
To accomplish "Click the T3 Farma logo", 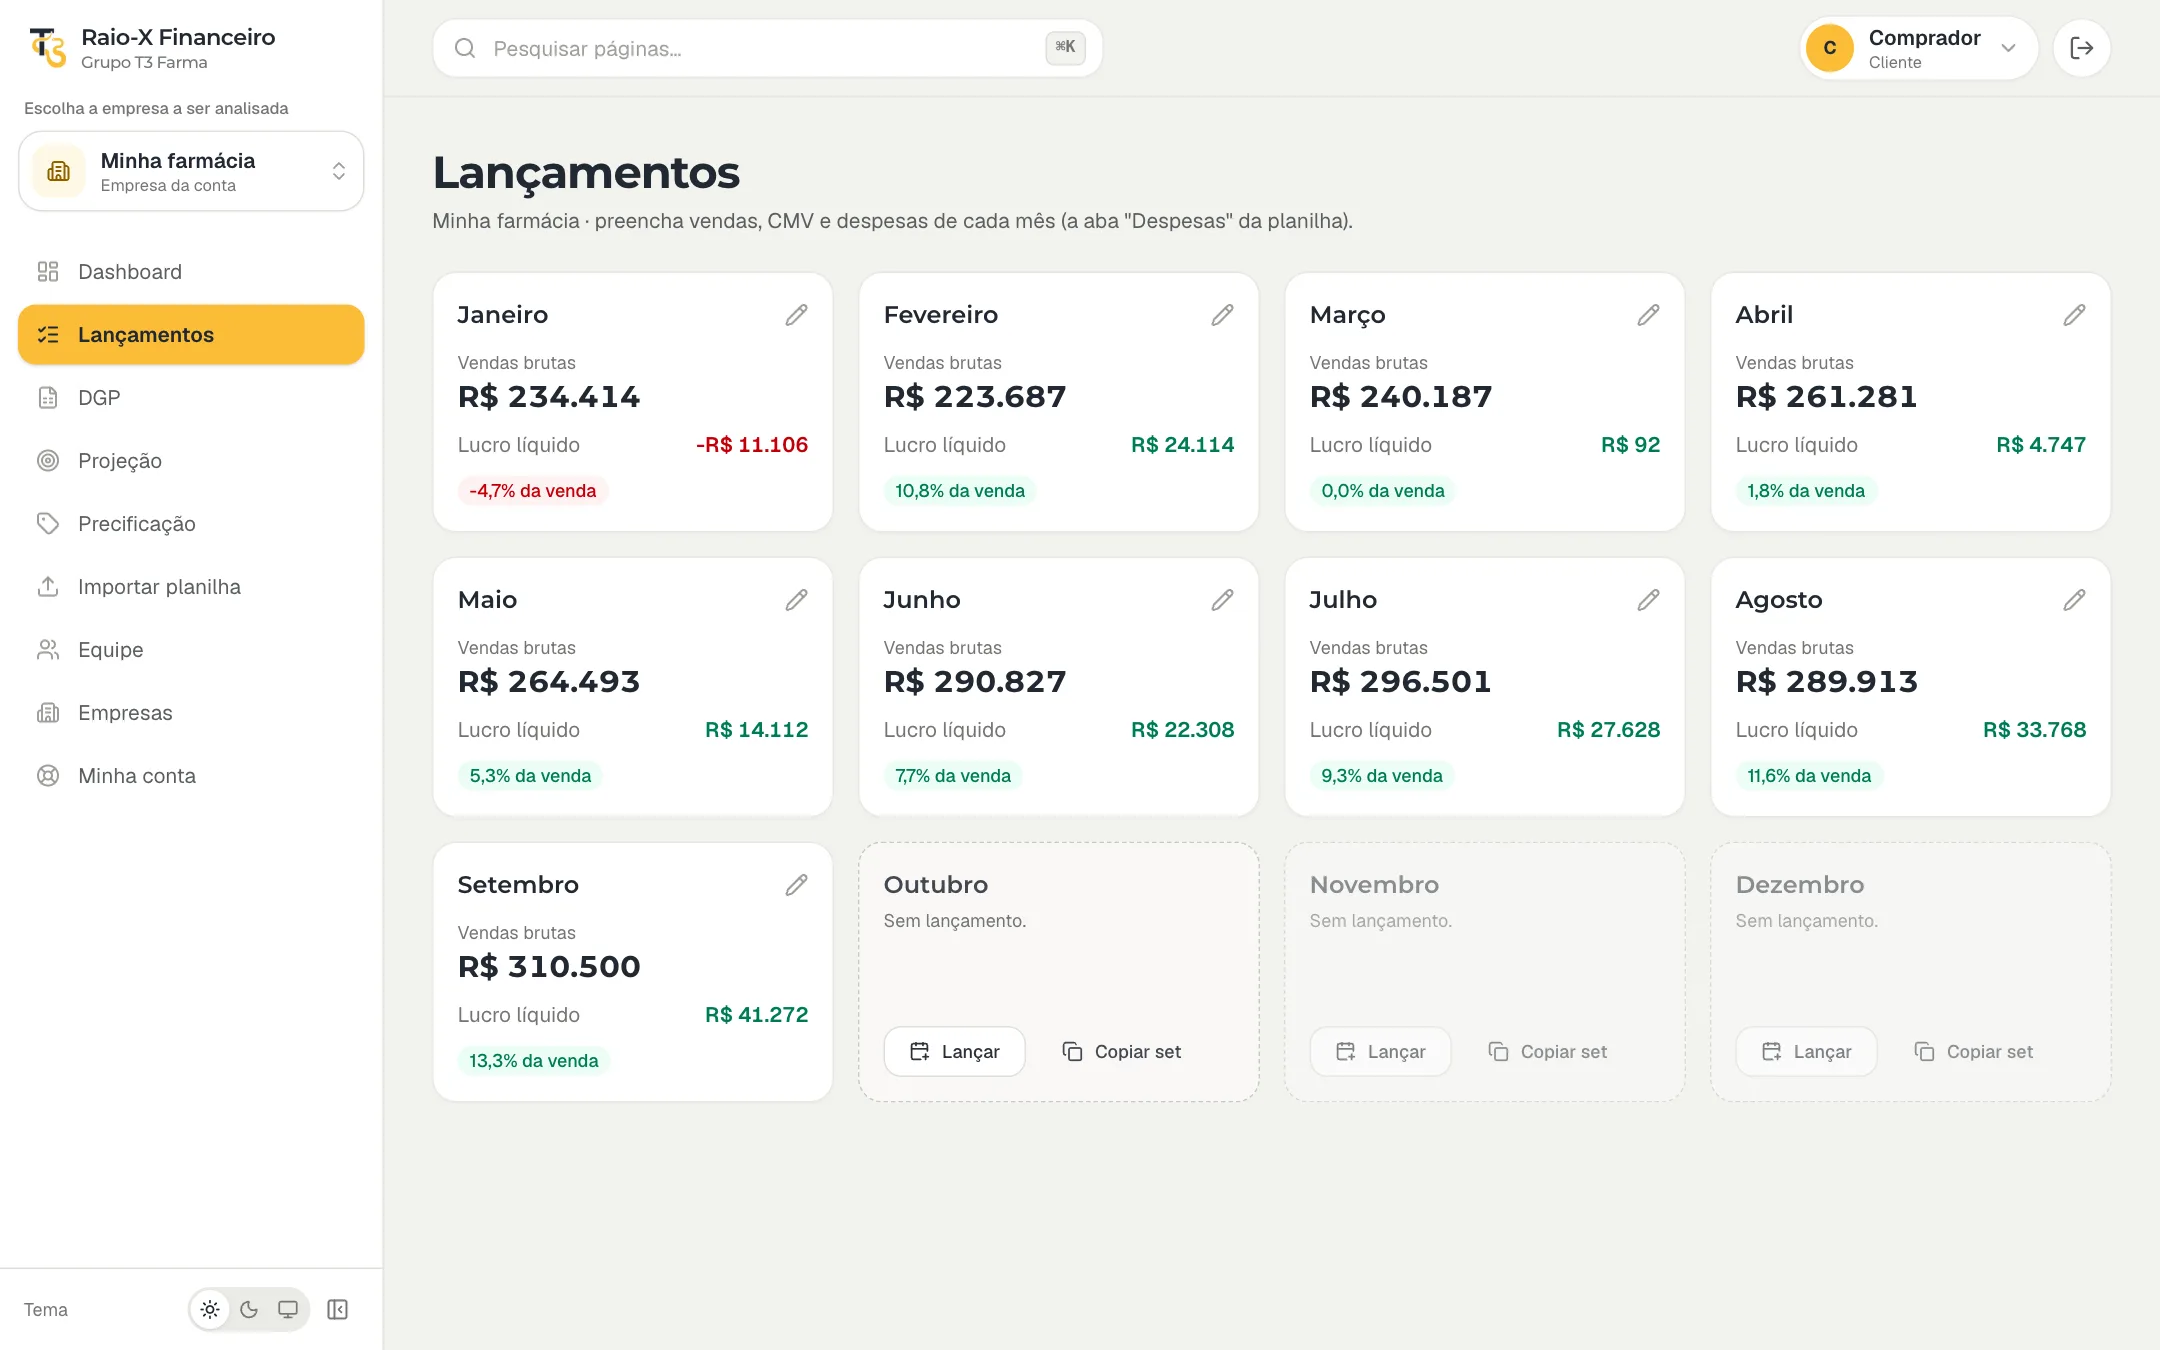I will (x=47, y=48).
